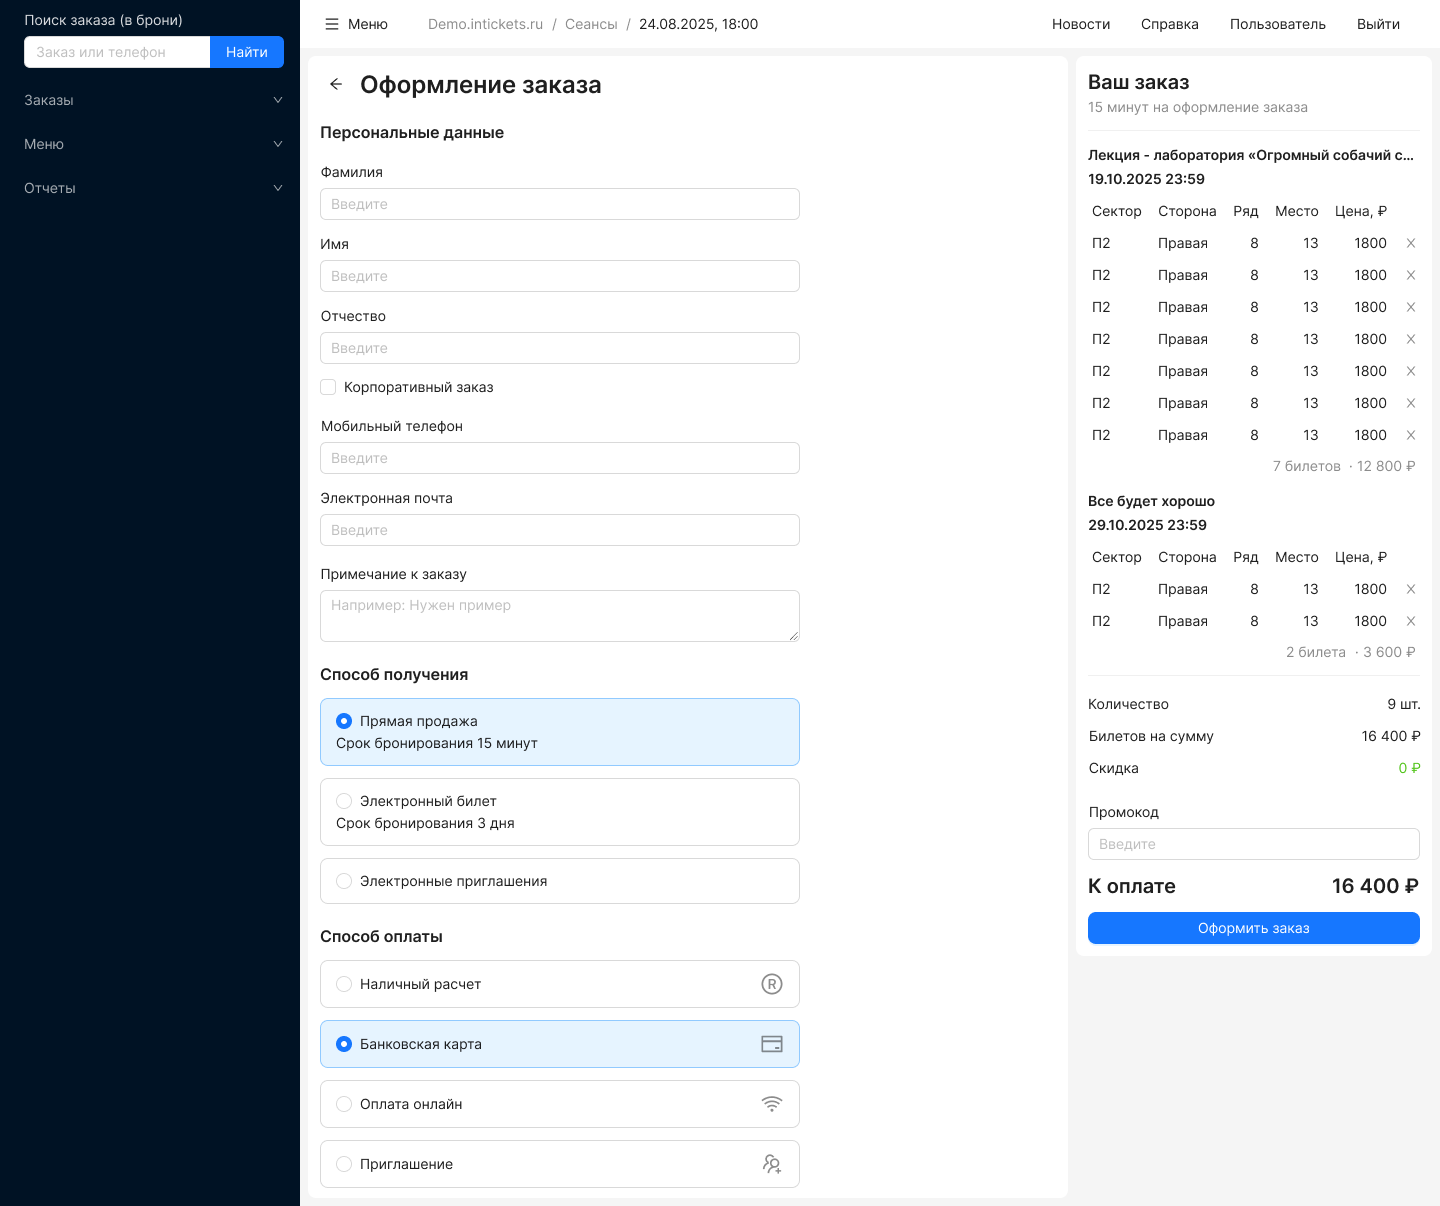Screen dimensions: 1440x1206
Task: Open Справка in the top navigation
Action: (1169, 24)
